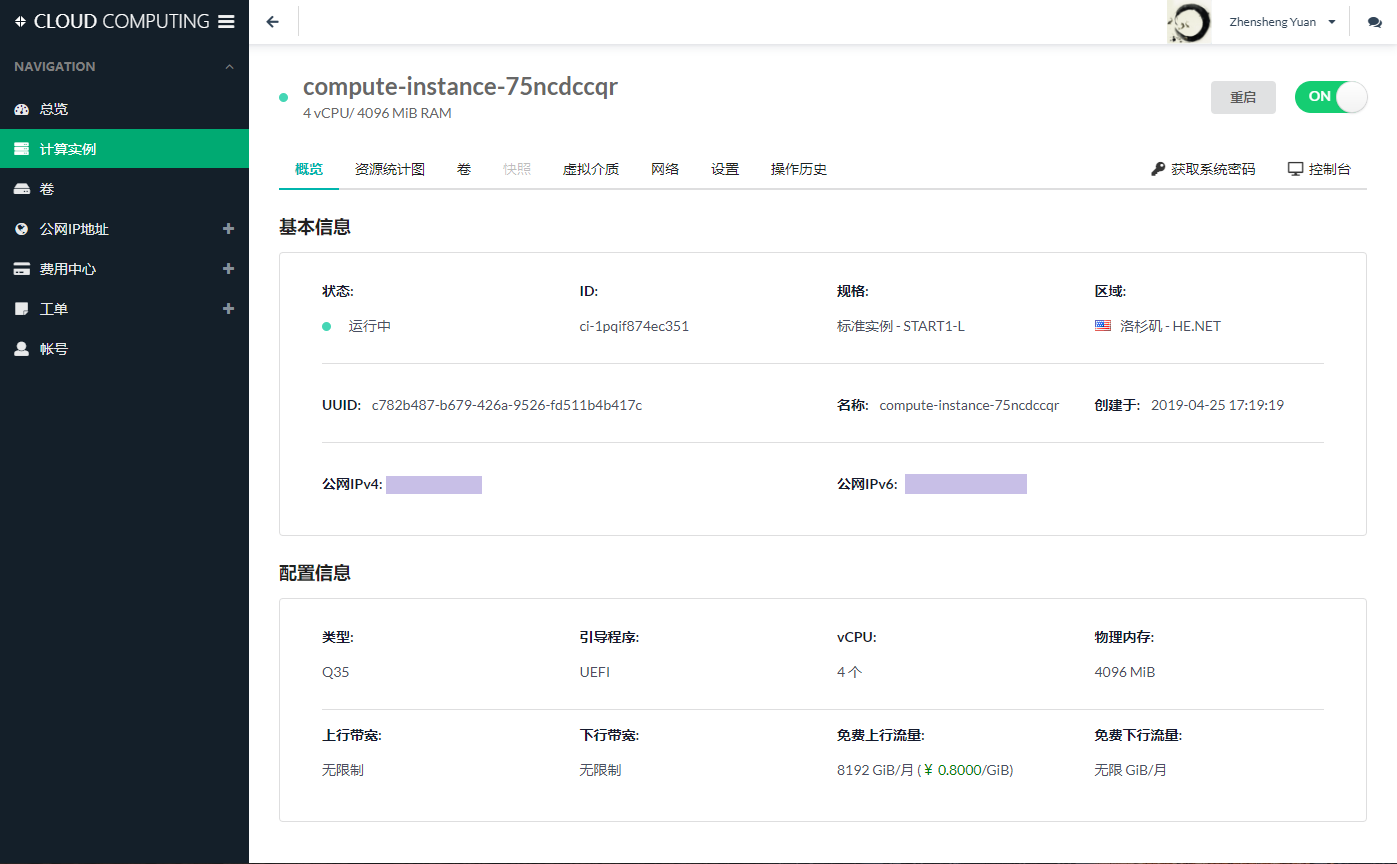Select the 概览 tab
Viewport: 1397px width, 864px height.
pyautogui.click(x=309, y=169)
